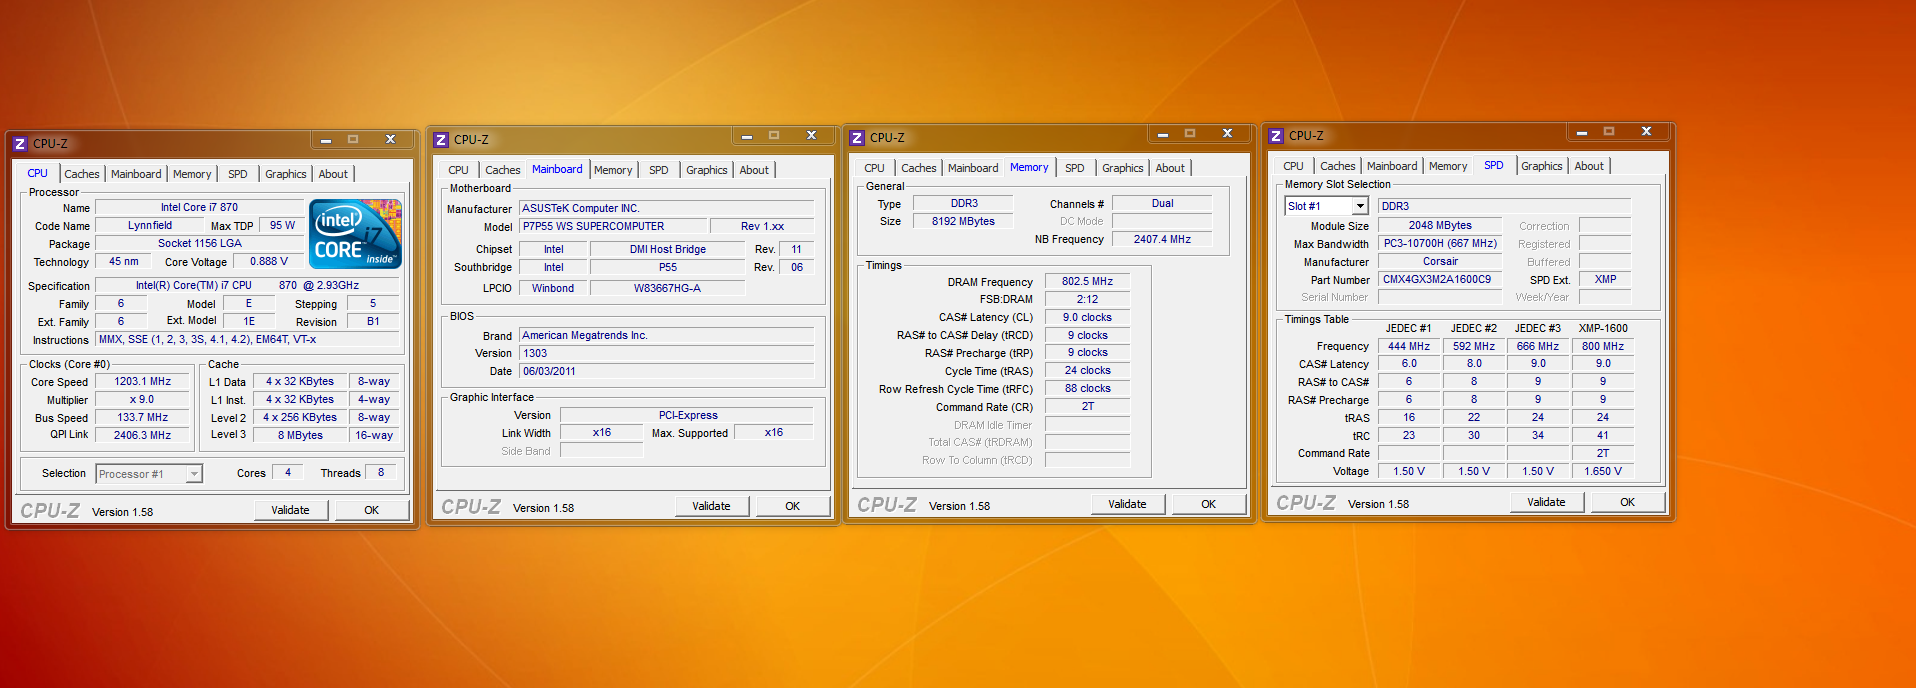Viewport: 1916px width, 688px height.
Task: Select CPU tab in Mainboard window
Action: point(458,170)
